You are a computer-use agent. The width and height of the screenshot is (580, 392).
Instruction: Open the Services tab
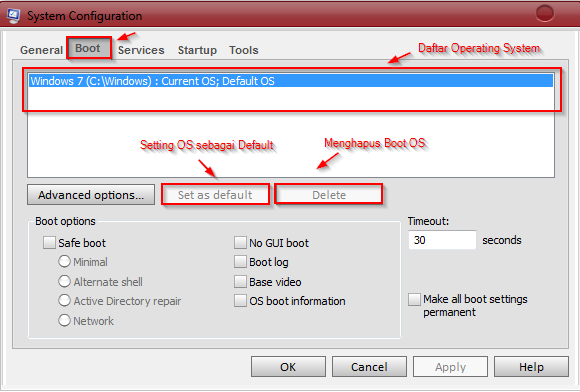(141, 50)
